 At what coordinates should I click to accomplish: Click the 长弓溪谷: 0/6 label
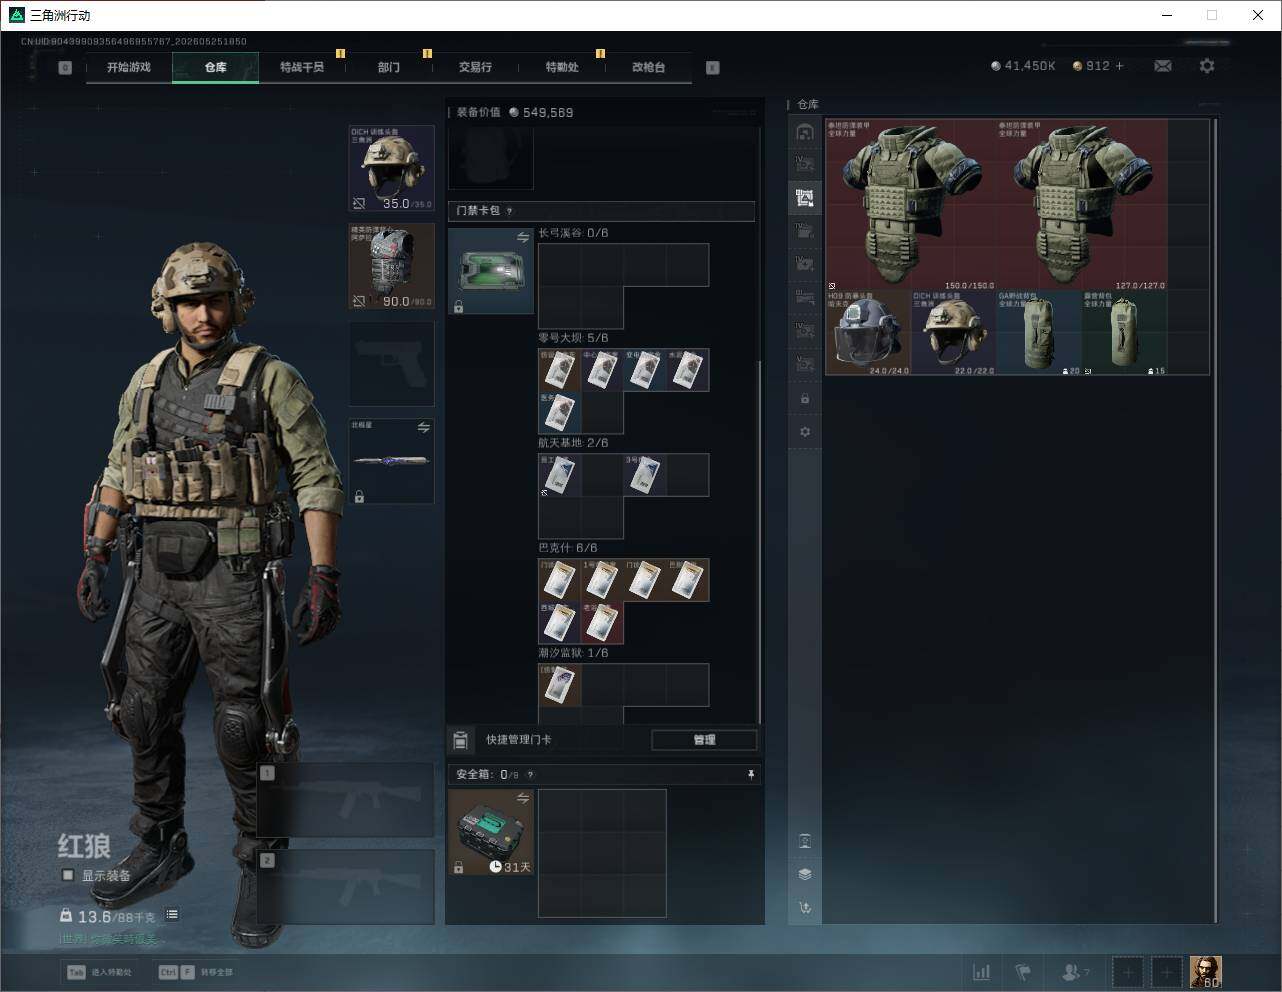pyautogui.click(x=573, y=233)
